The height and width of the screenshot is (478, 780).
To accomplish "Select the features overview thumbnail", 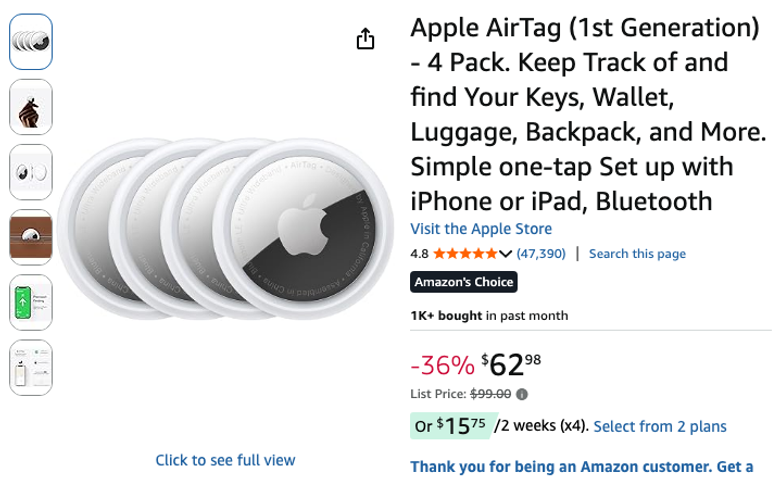I will [31, 368].
